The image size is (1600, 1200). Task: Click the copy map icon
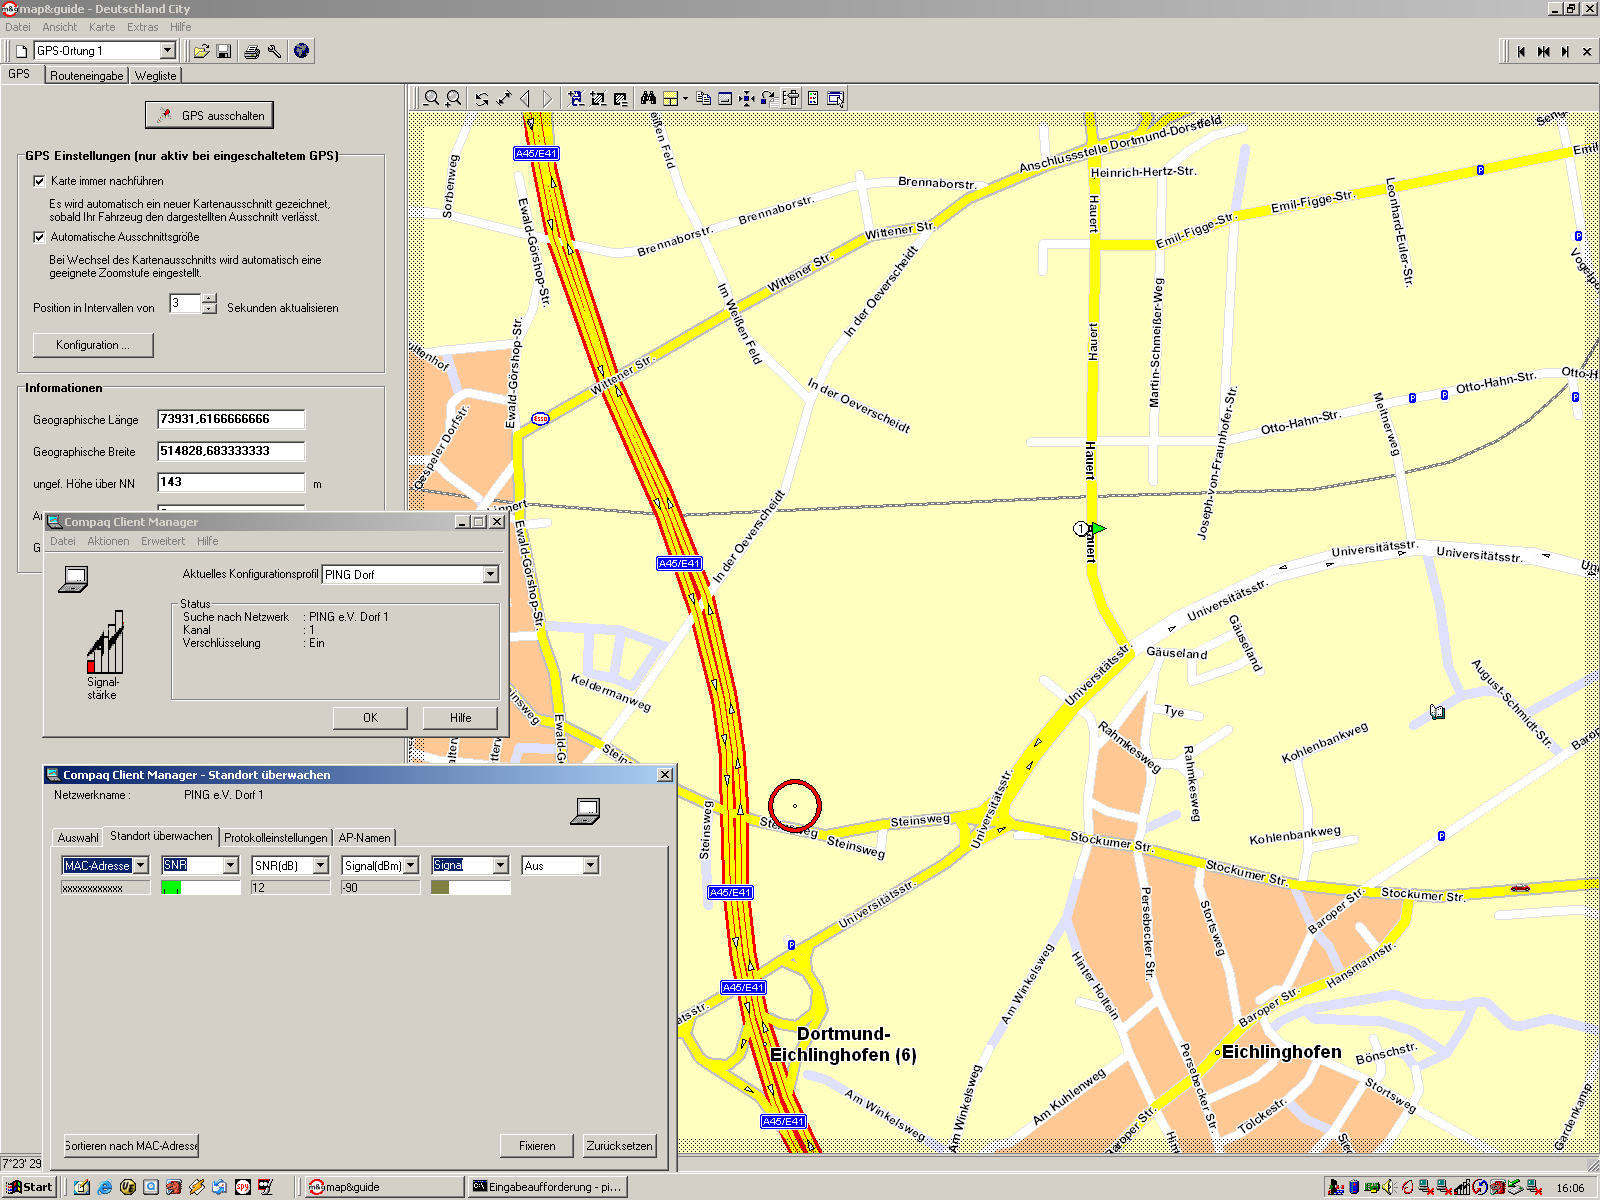coord(703,98)
